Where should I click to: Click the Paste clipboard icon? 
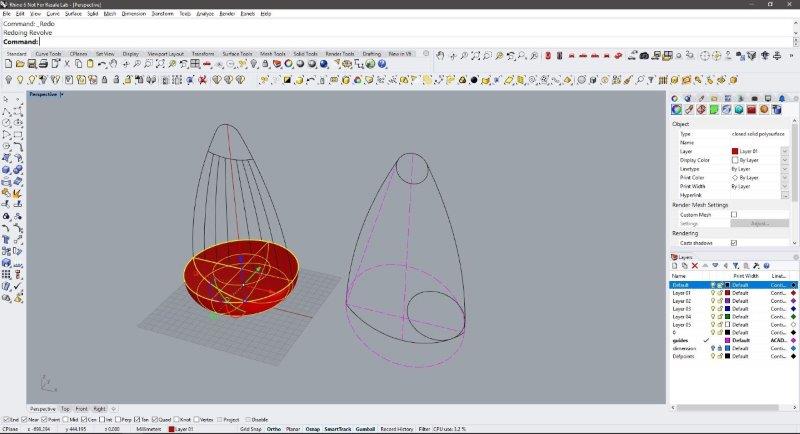[x=90, y=64]
